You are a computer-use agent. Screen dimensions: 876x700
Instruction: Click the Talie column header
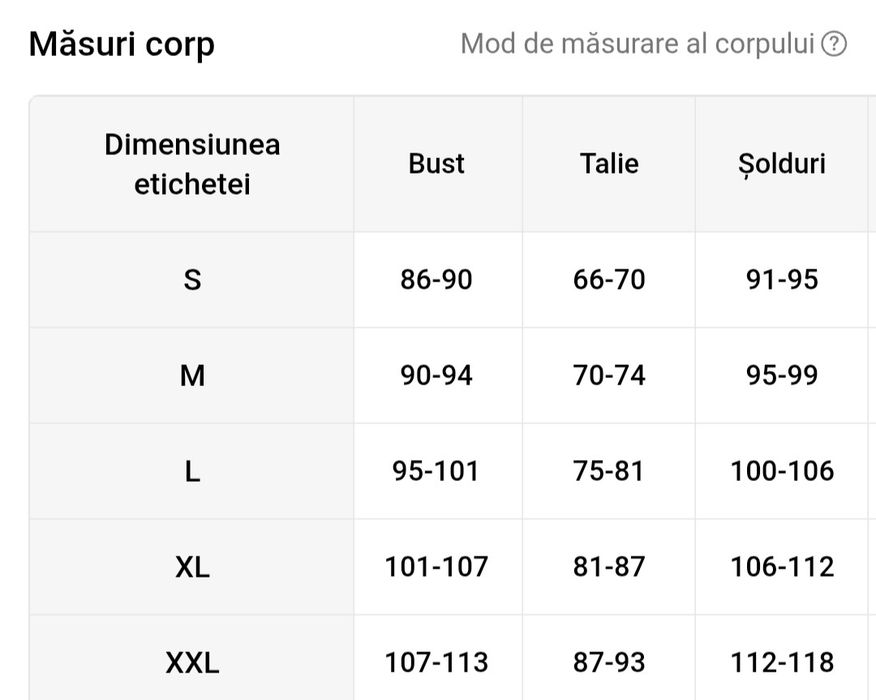point(608,164)
